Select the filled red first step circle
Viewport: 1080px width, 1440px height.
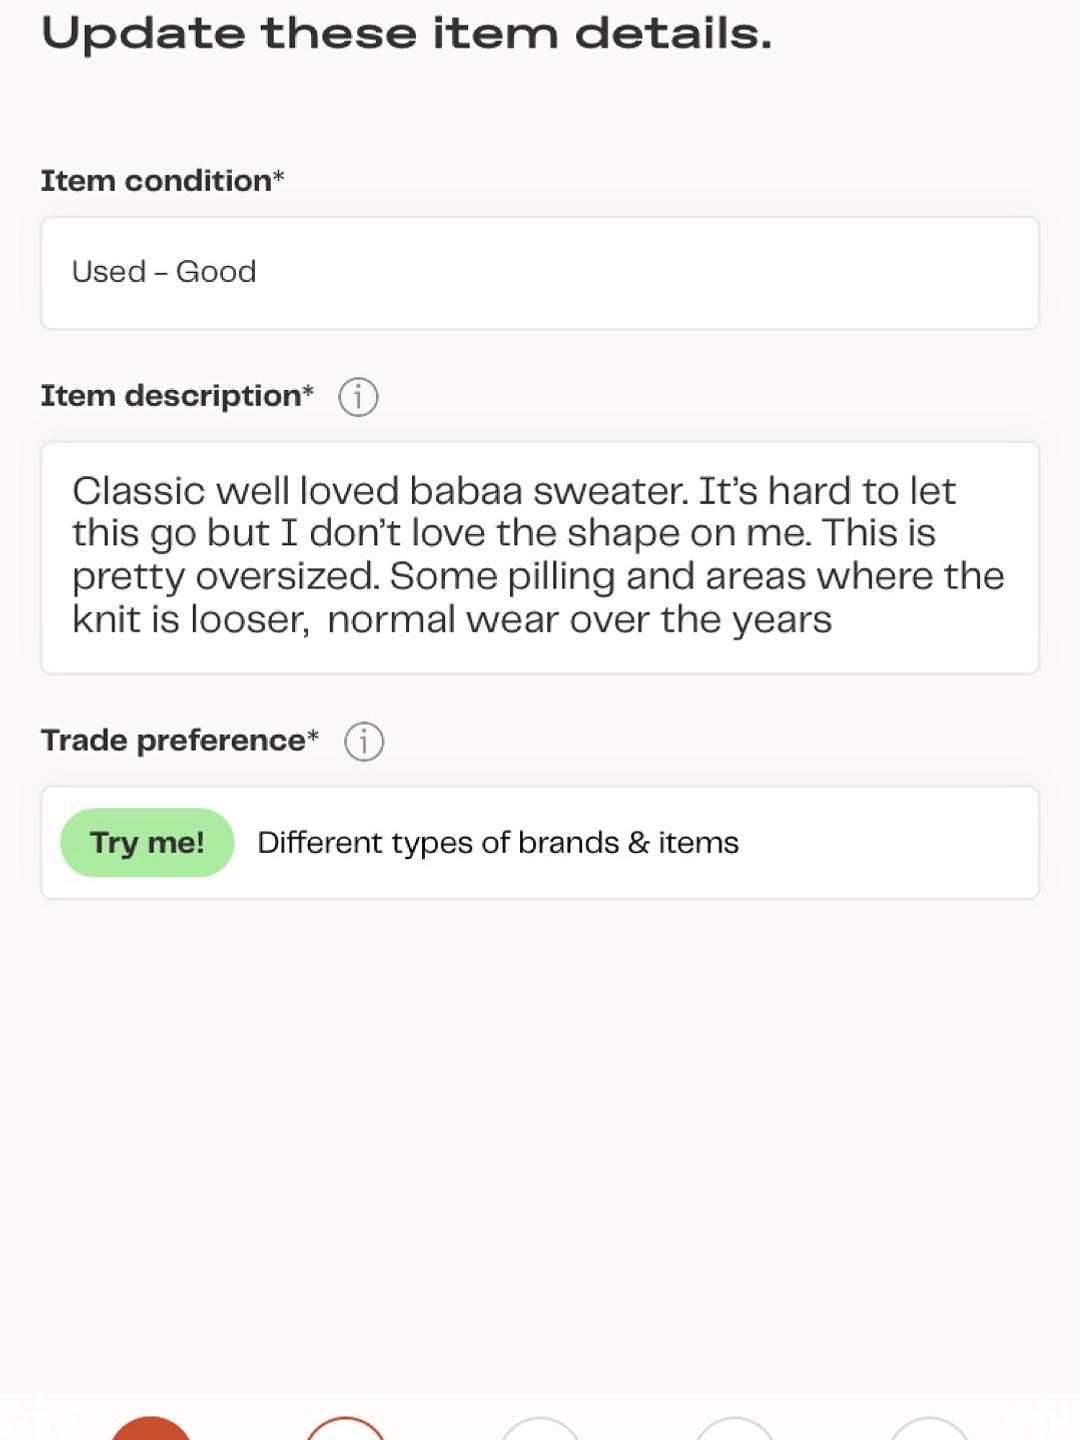[150, 1429]
